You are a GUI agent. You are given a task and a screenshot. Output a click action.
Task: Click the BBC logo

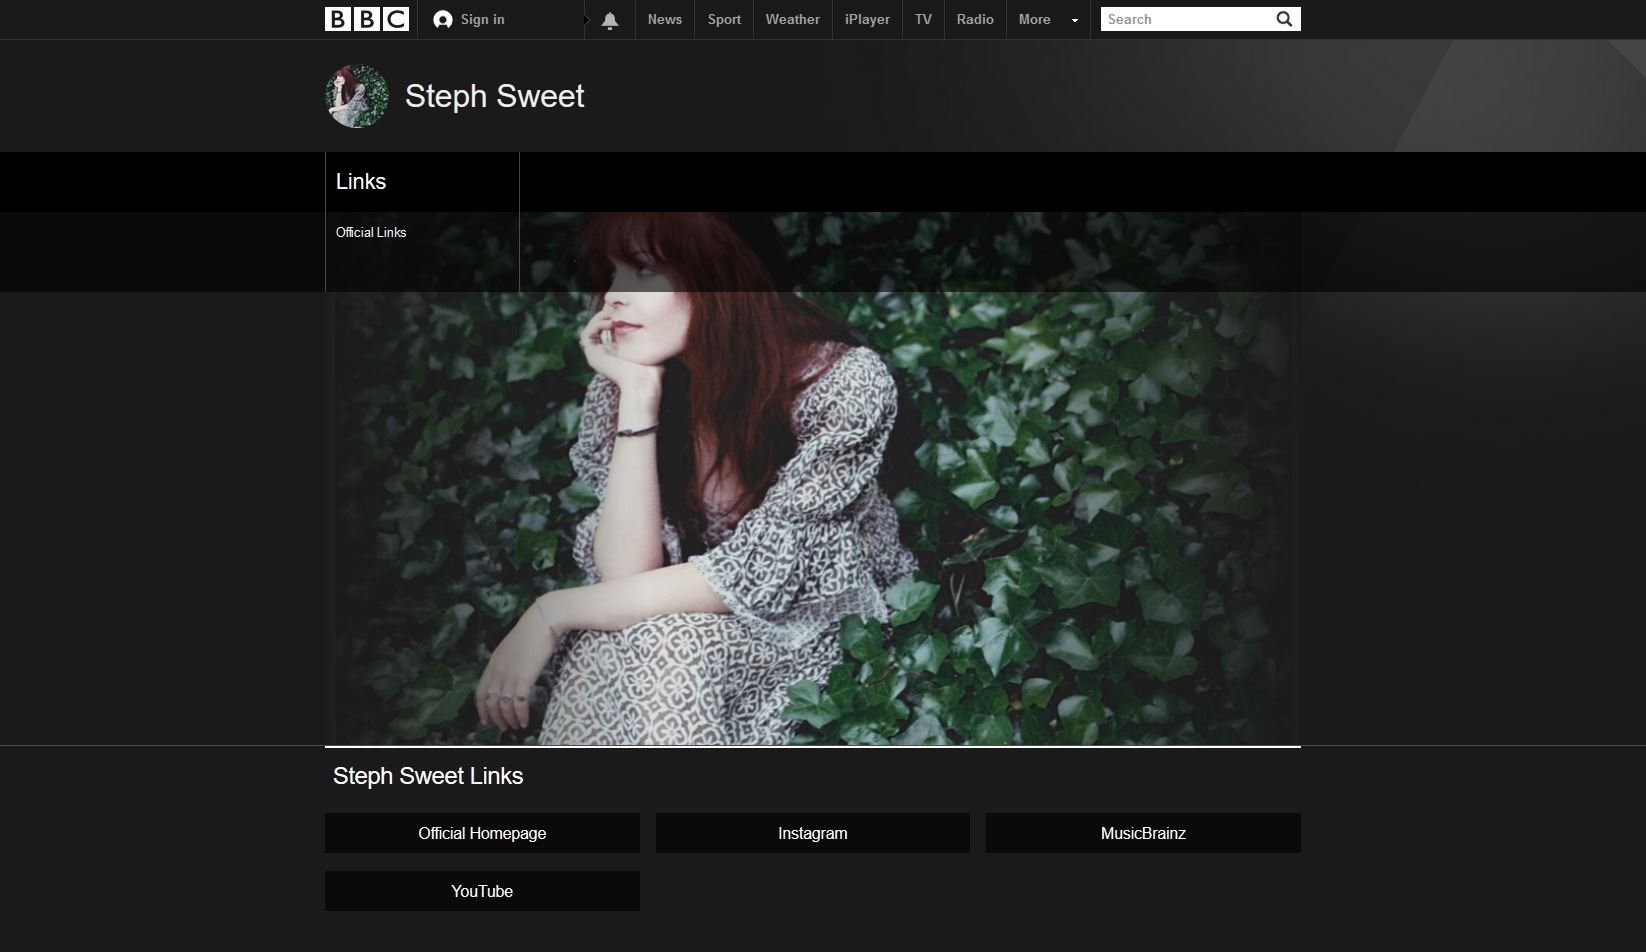point(367,19)
